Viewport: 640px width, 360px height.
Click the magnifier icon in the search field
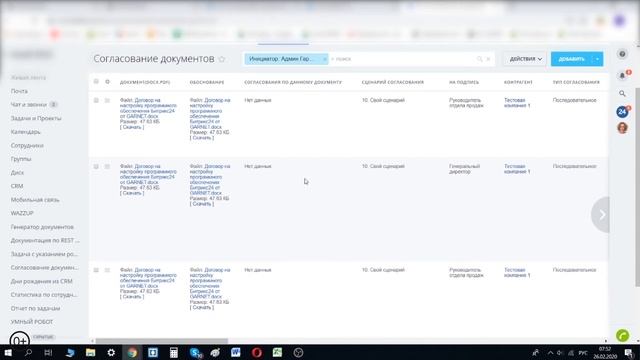click(x=480, y=59)
